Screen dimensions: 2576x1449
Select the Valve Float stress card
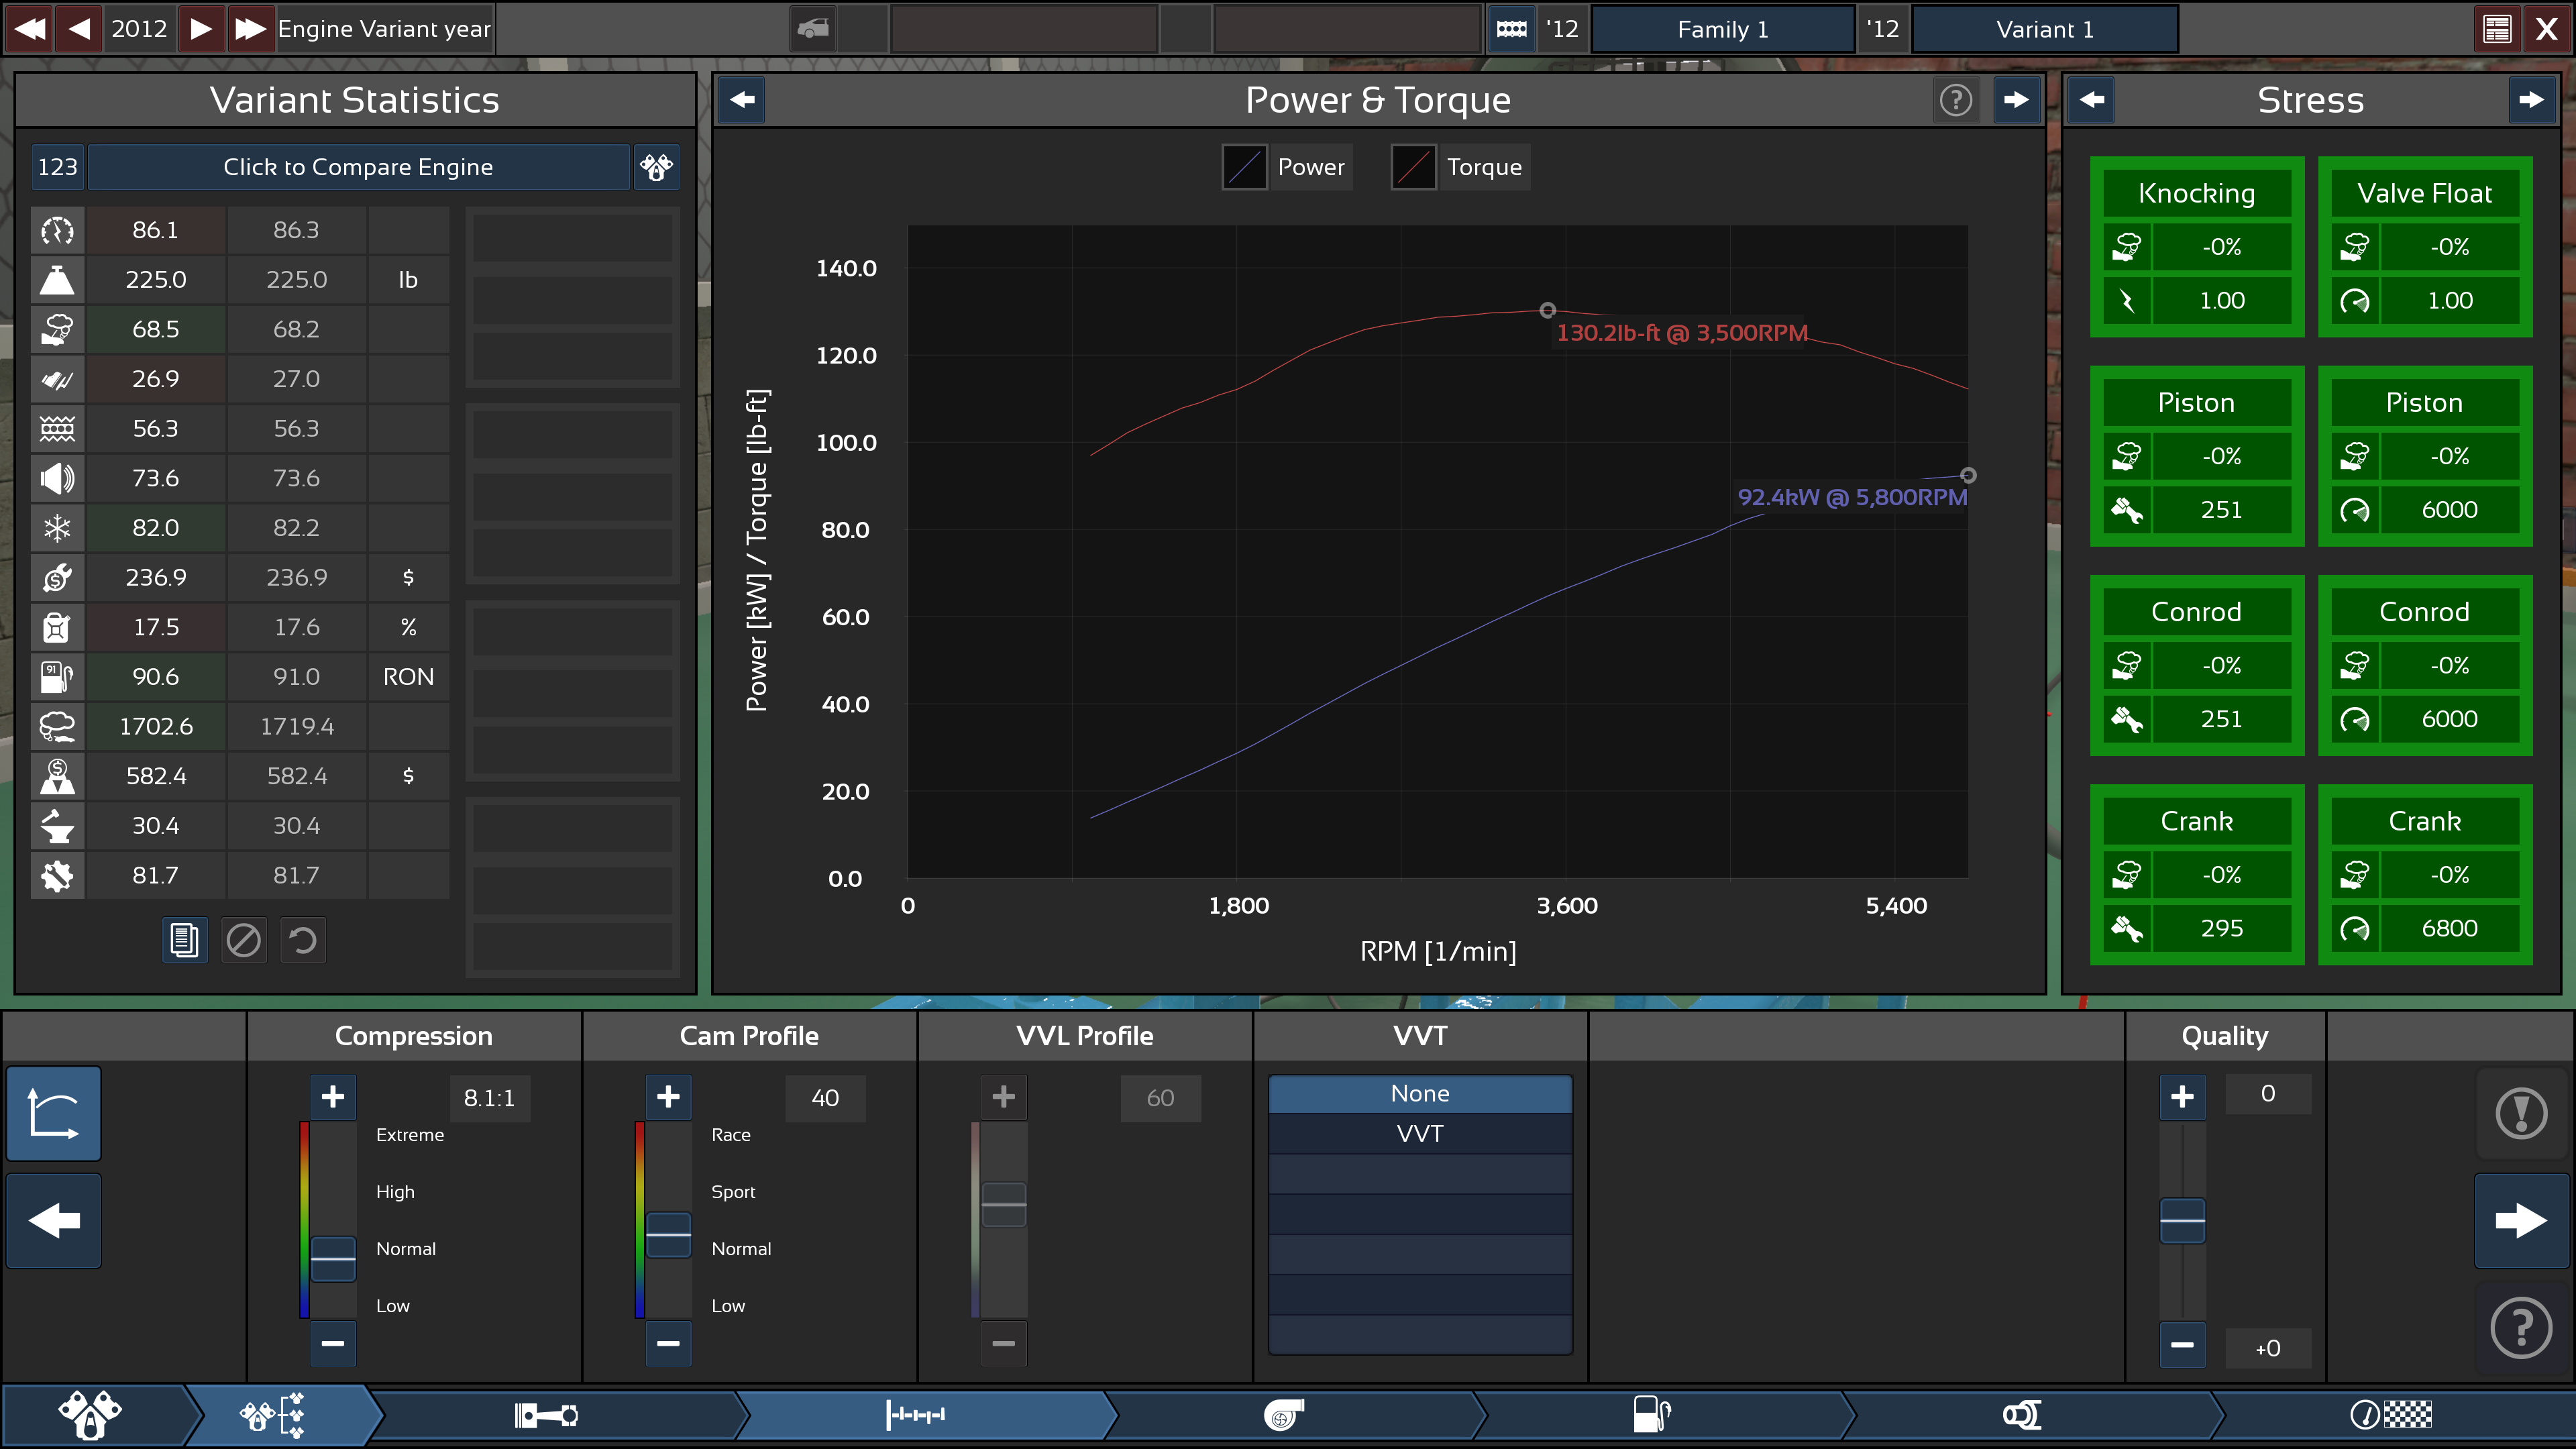pos(2424,246)
